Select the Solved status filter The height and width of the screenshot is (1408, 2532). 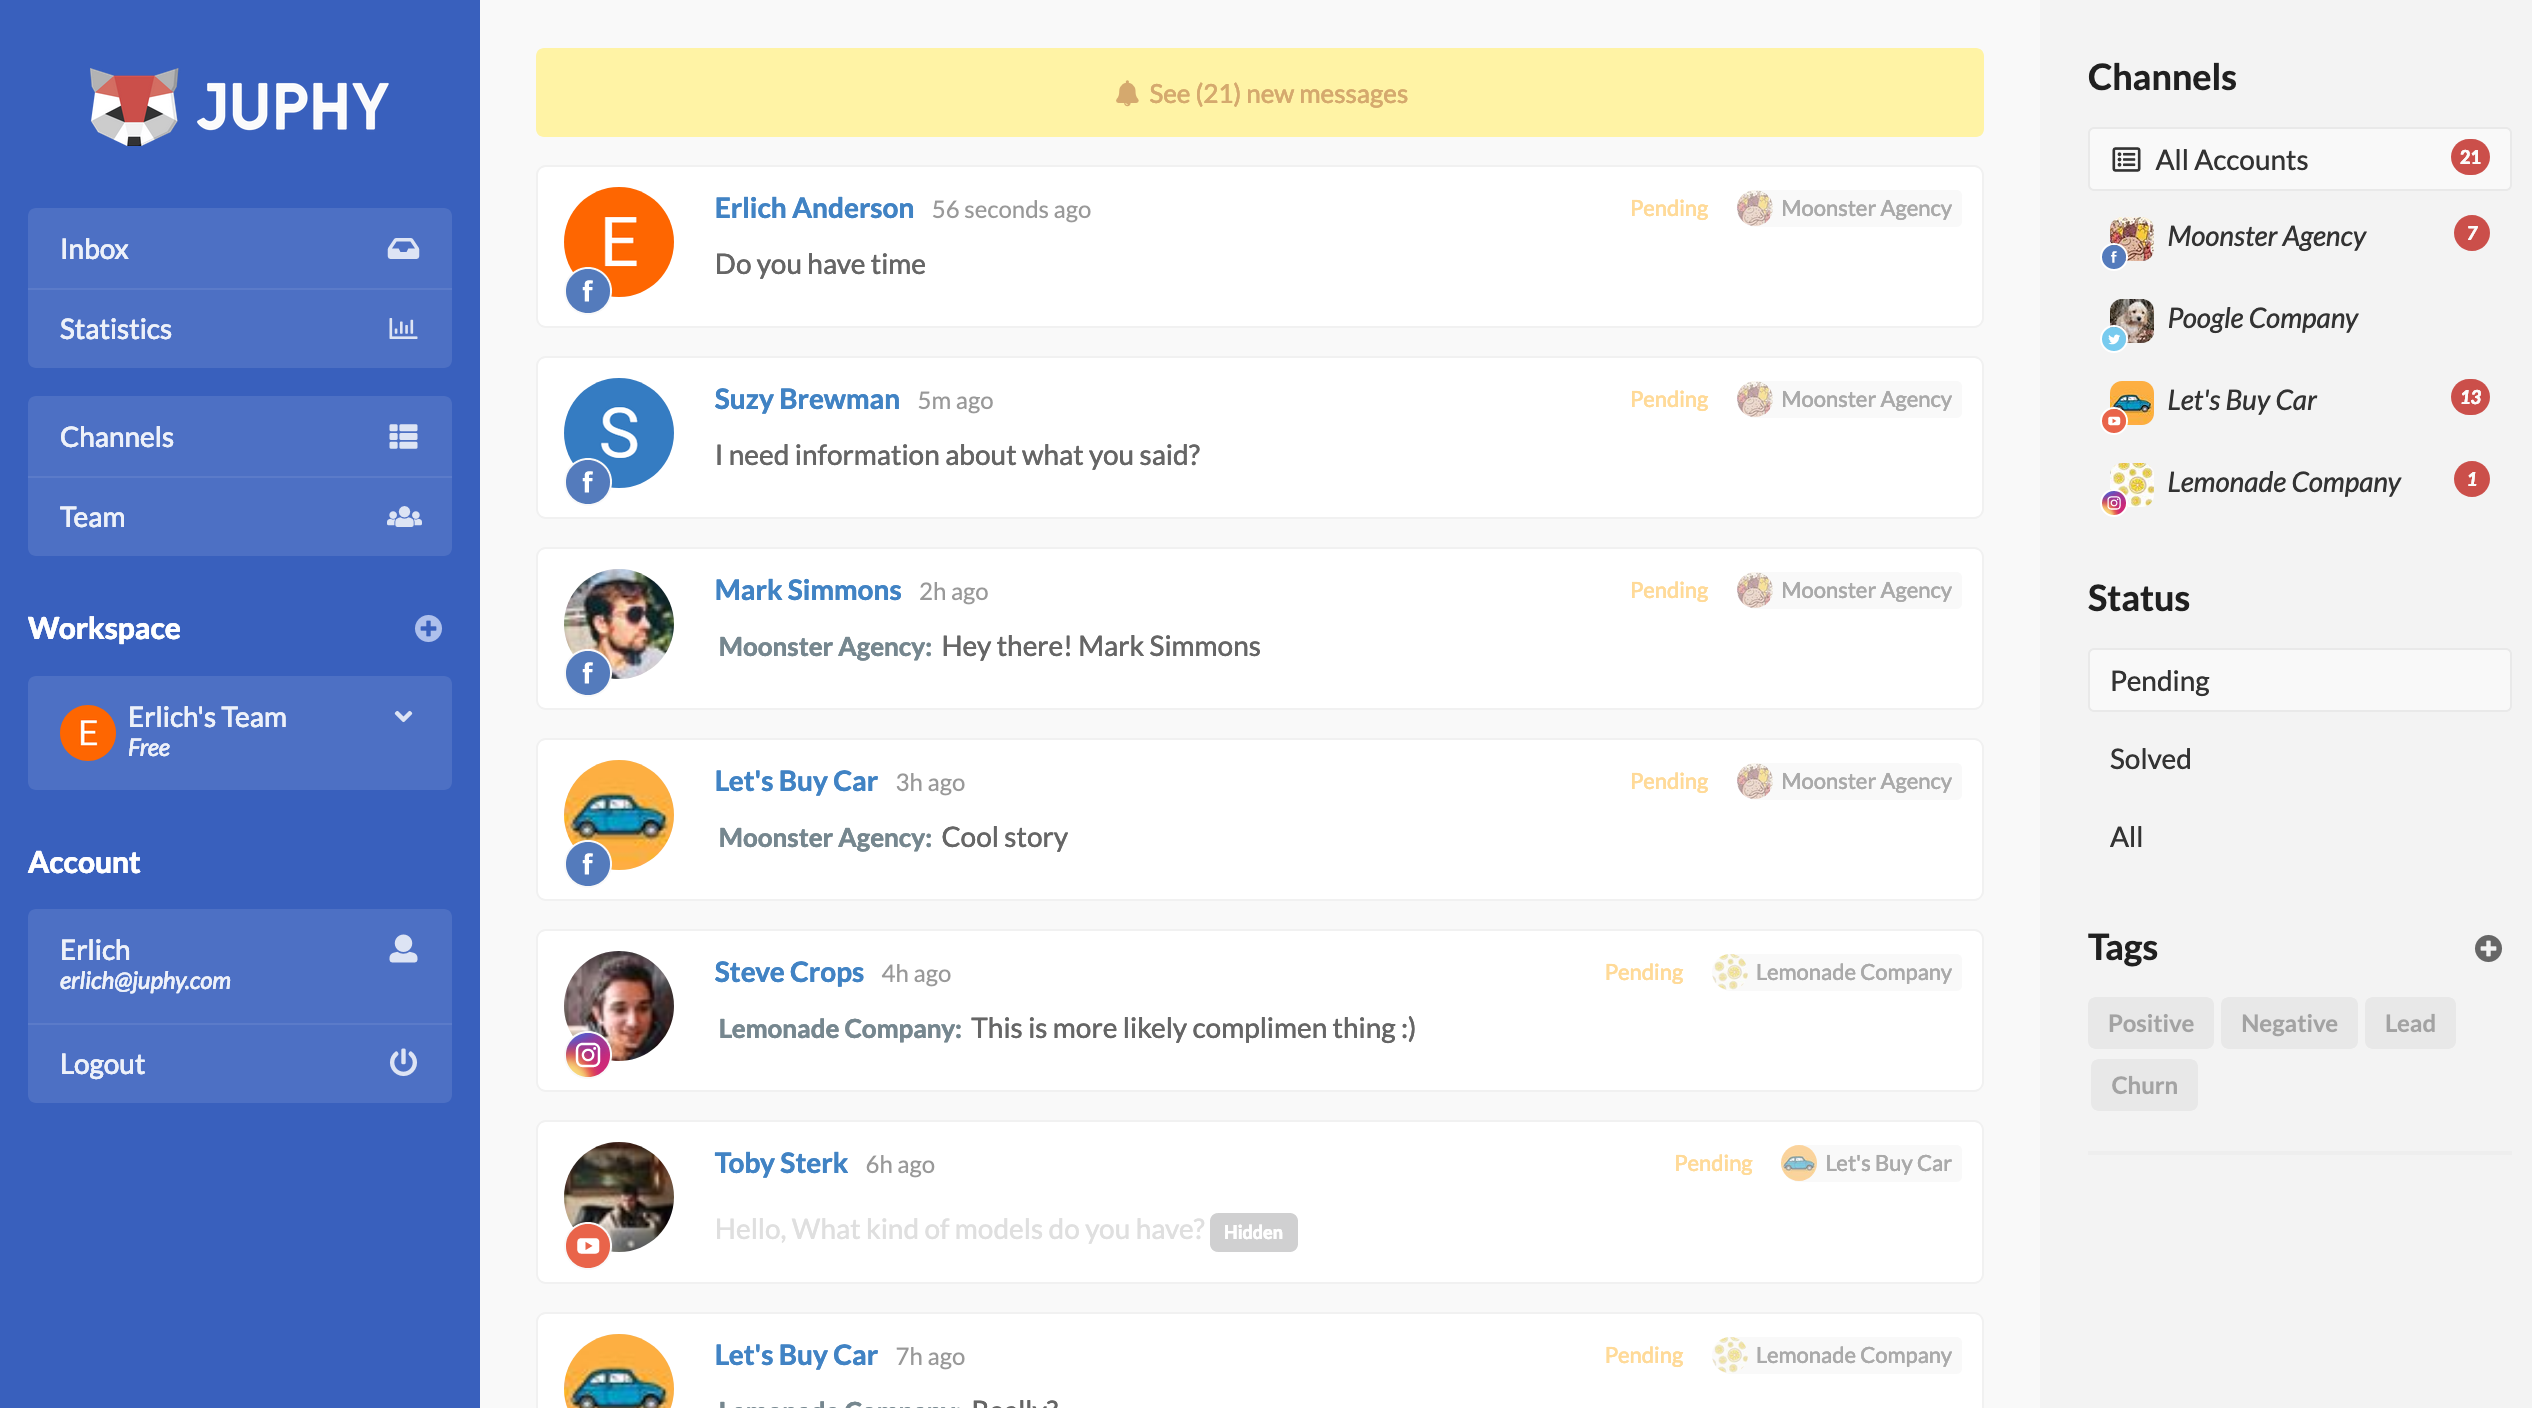(2150, 759)
